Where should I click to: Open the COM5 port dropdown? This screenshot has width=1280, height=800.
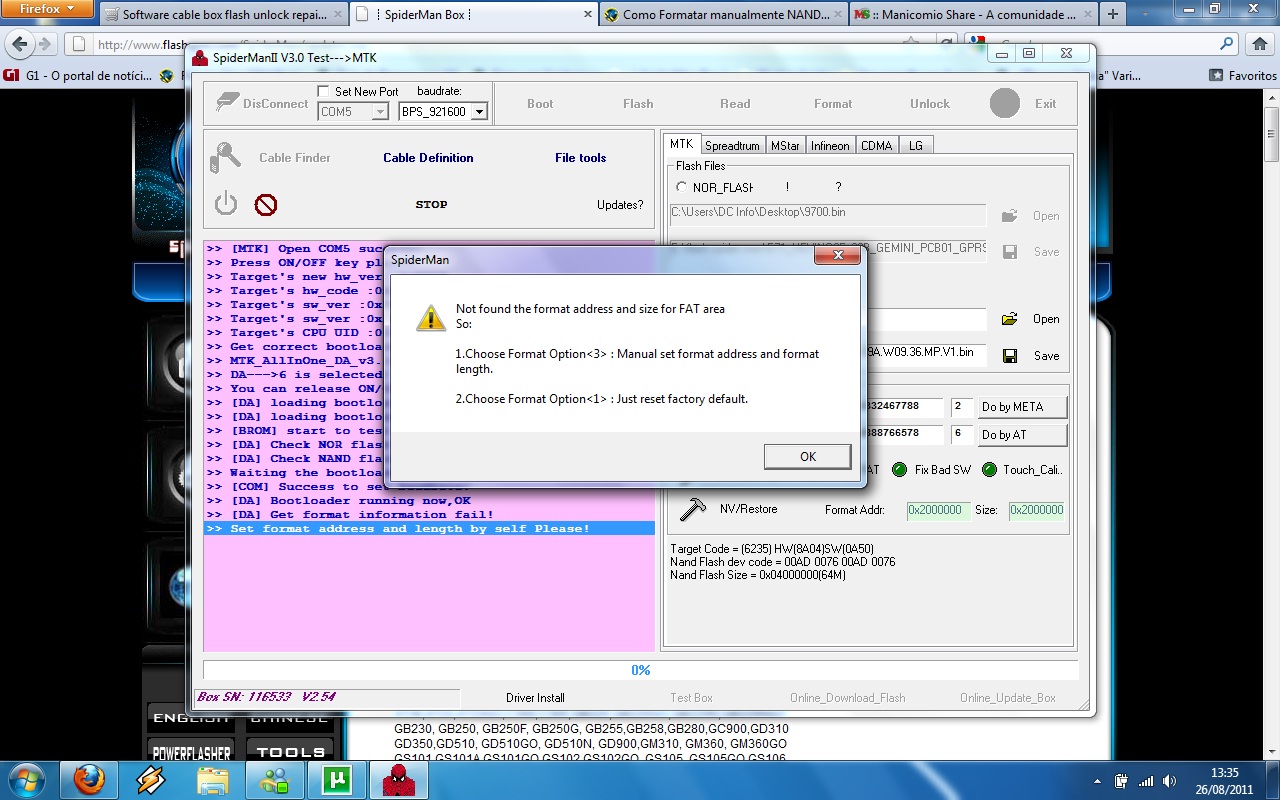pos(380,112)
